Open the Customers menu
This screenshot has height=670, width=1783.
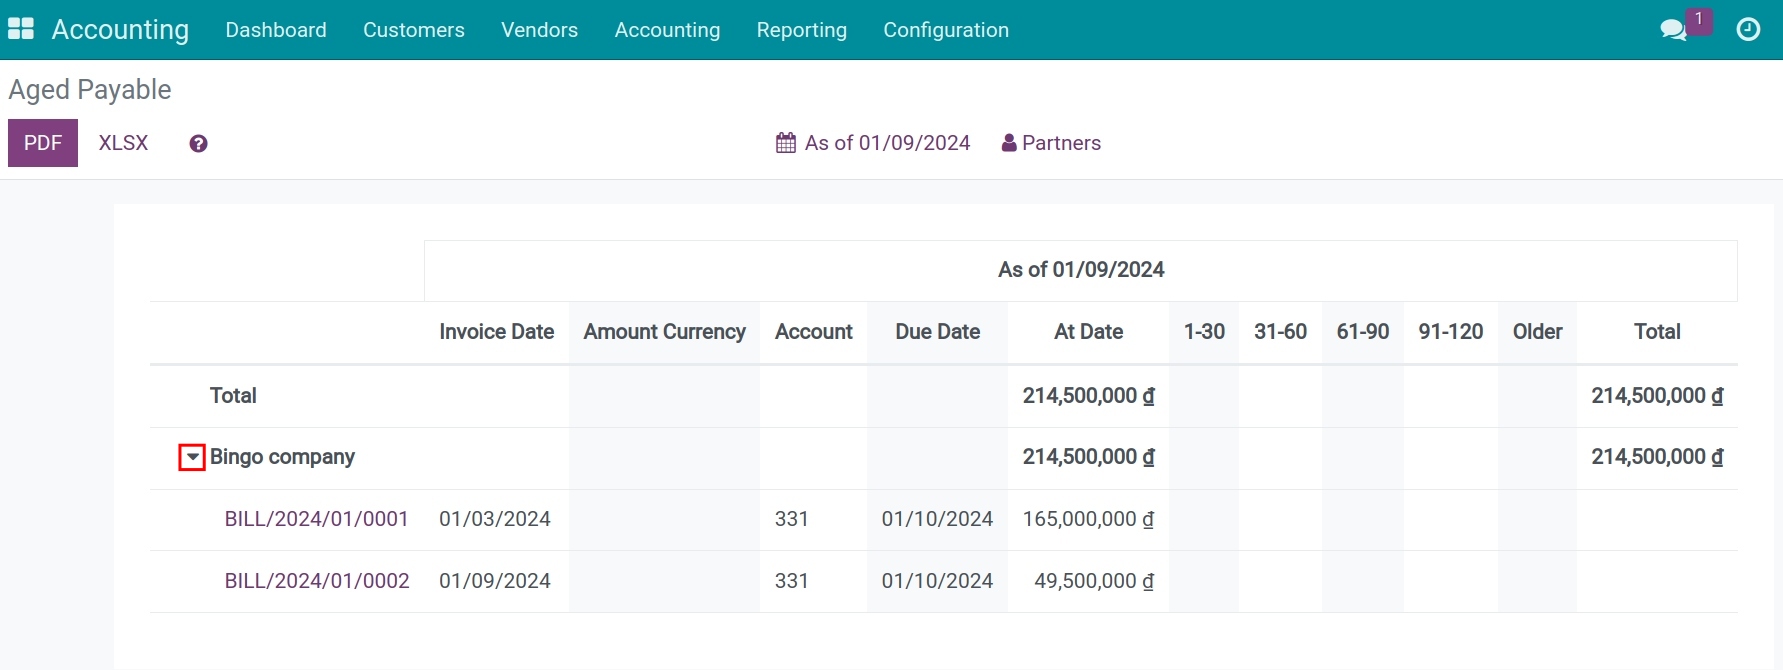(x=414, y=30)
